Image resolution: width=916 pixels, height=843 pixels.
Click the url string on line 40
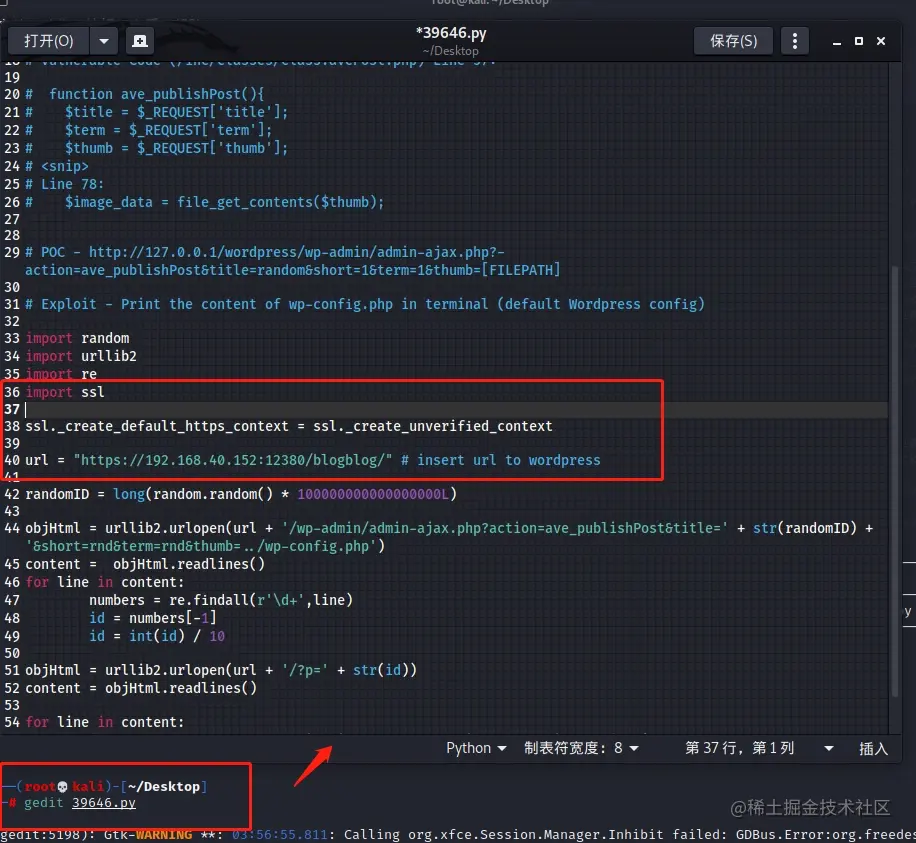tap(233, 460)
